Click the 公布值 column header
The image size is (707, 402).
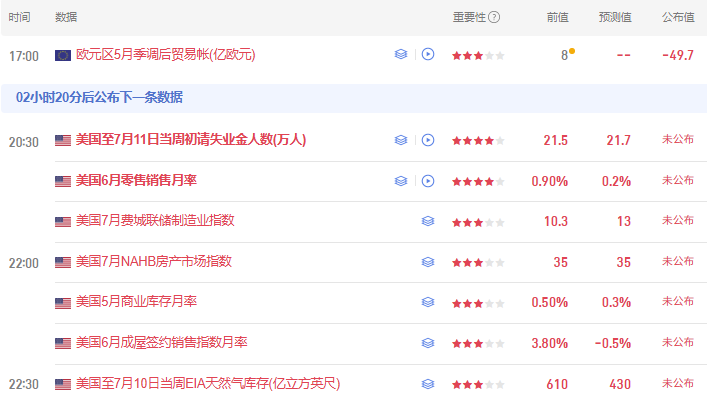[678, 17]
